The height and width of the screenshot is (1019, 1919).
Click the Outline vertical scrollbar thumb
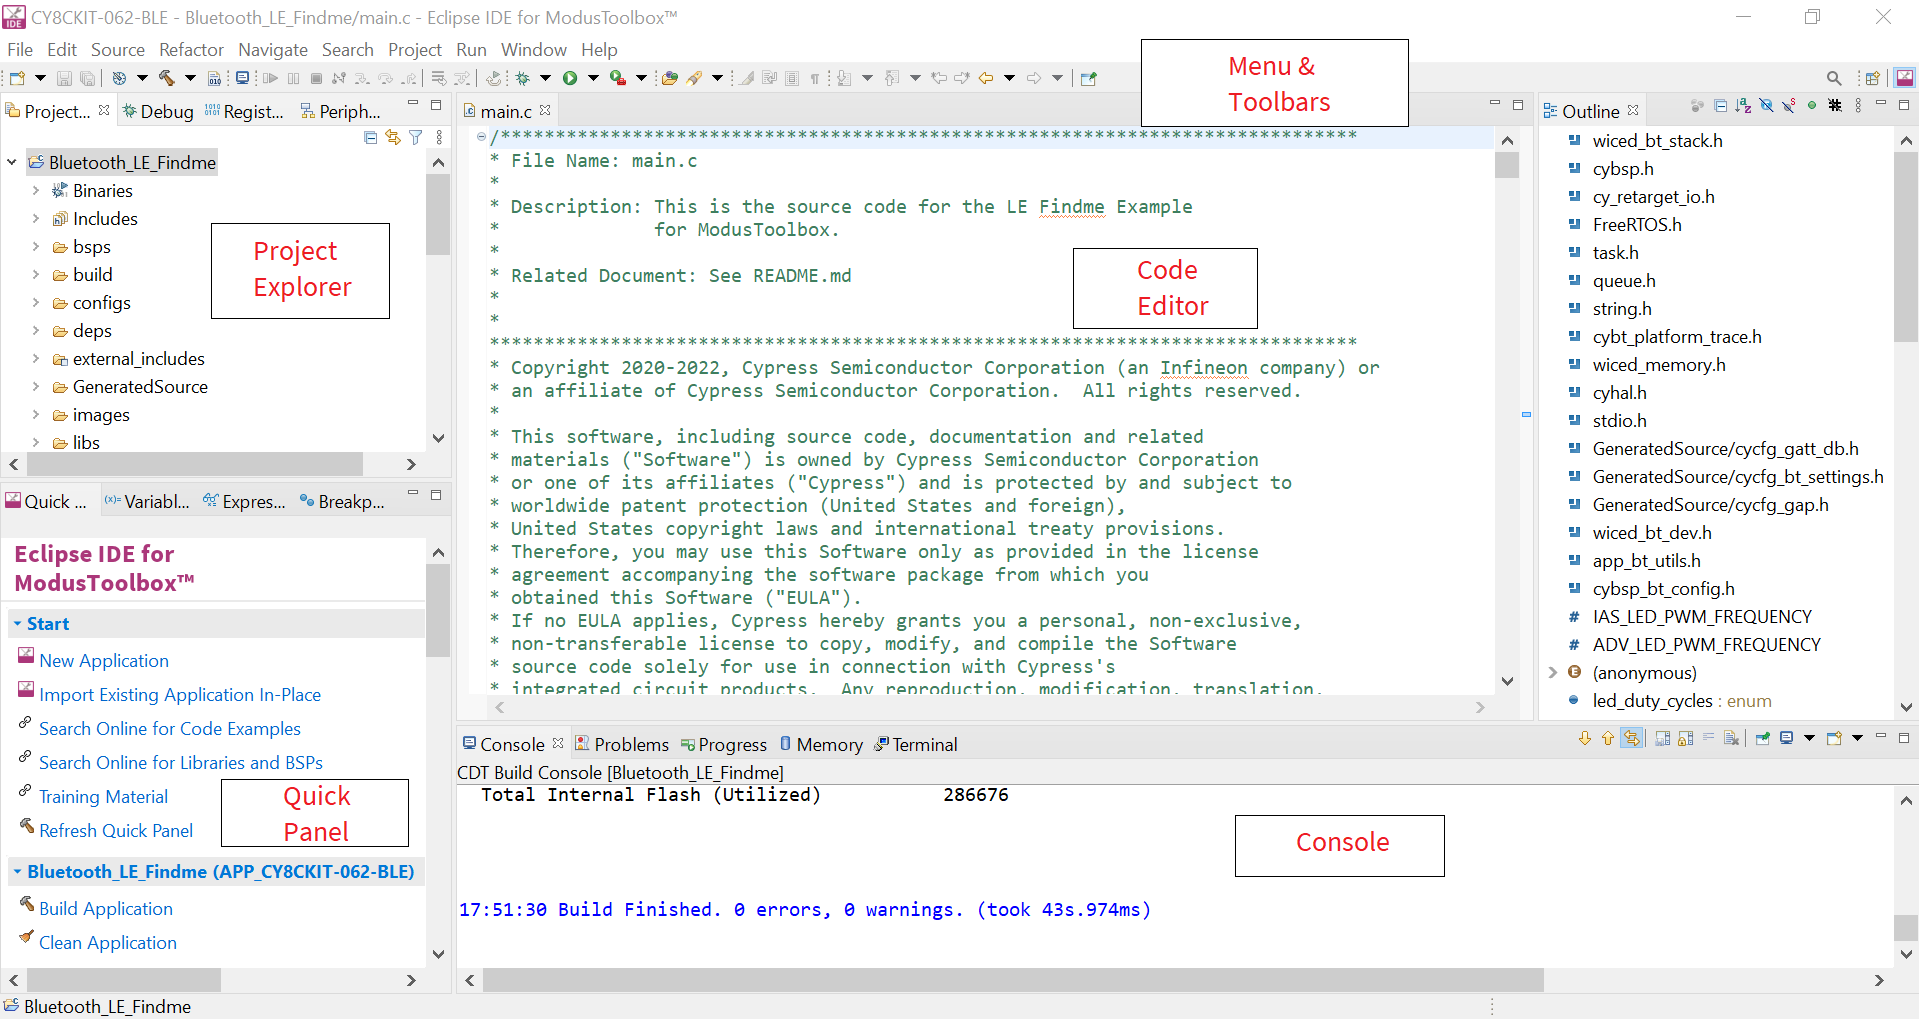click(x=1905, y=248)
